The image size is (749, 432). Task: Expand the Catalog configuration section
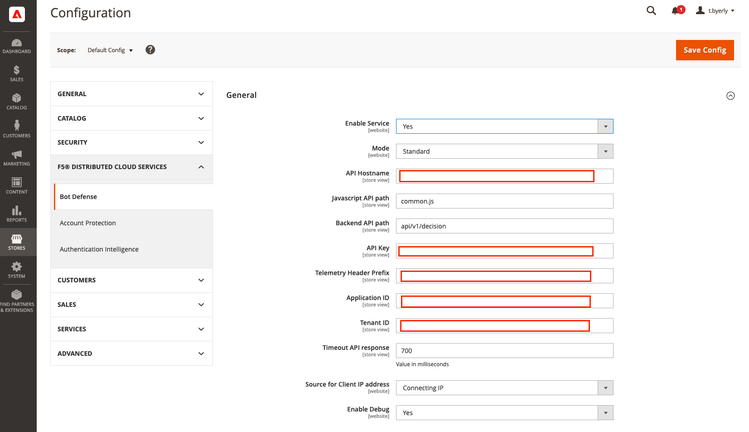131,118
